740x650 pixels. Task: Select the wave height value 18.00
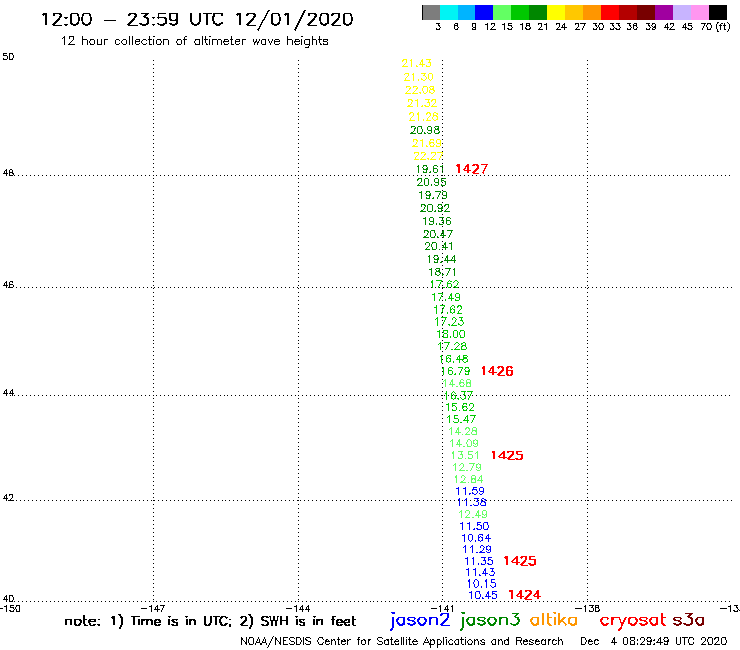451,334
